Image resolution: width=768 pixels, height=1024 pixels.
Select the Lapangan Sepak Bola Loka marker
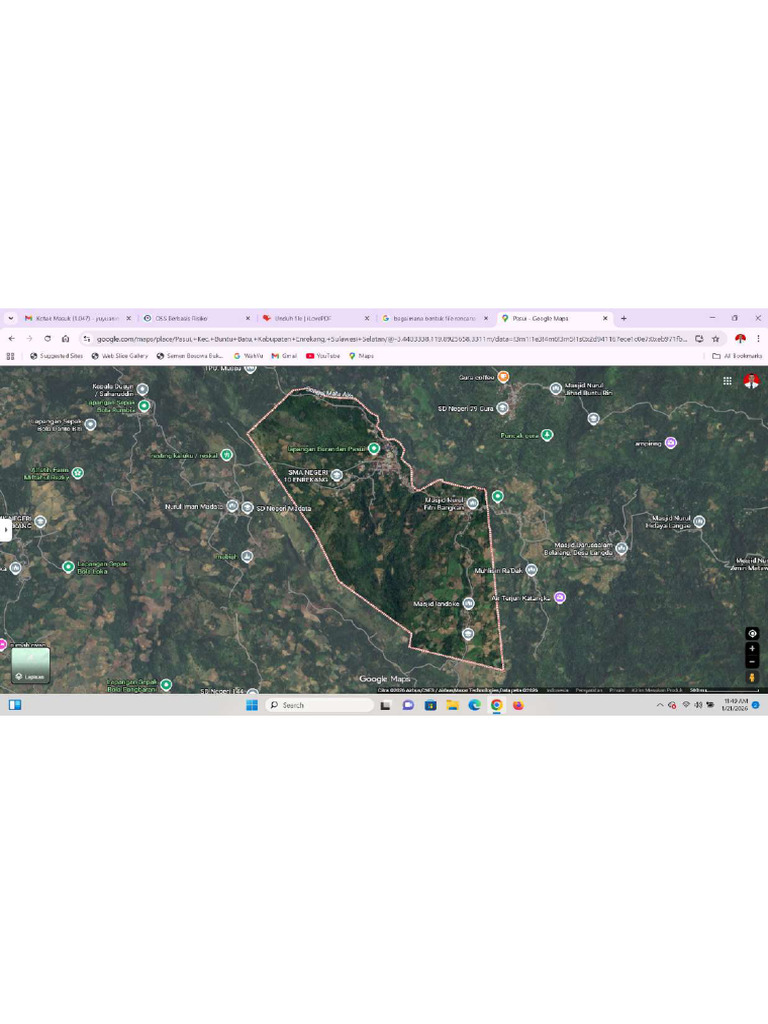[68, 567]
